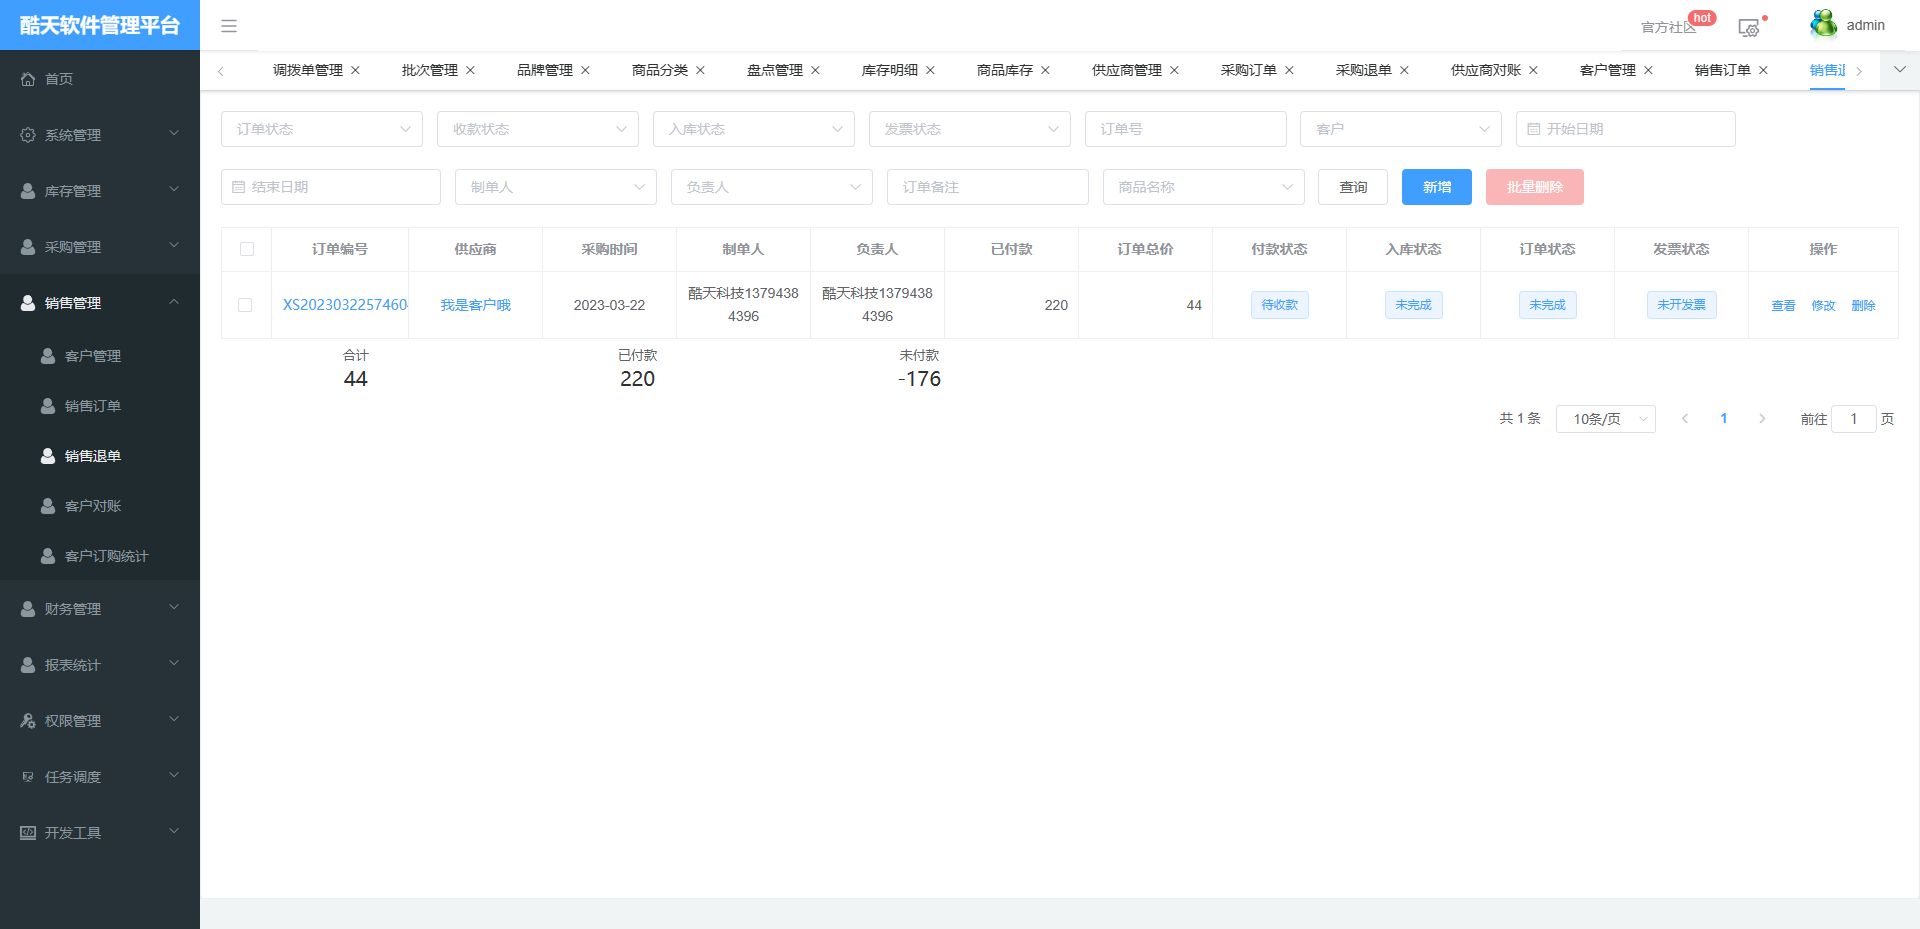Viewport: 1920px width, 929px height.
Task: Click the admin user avatar icon
Action: click(x=1823, y=25)
